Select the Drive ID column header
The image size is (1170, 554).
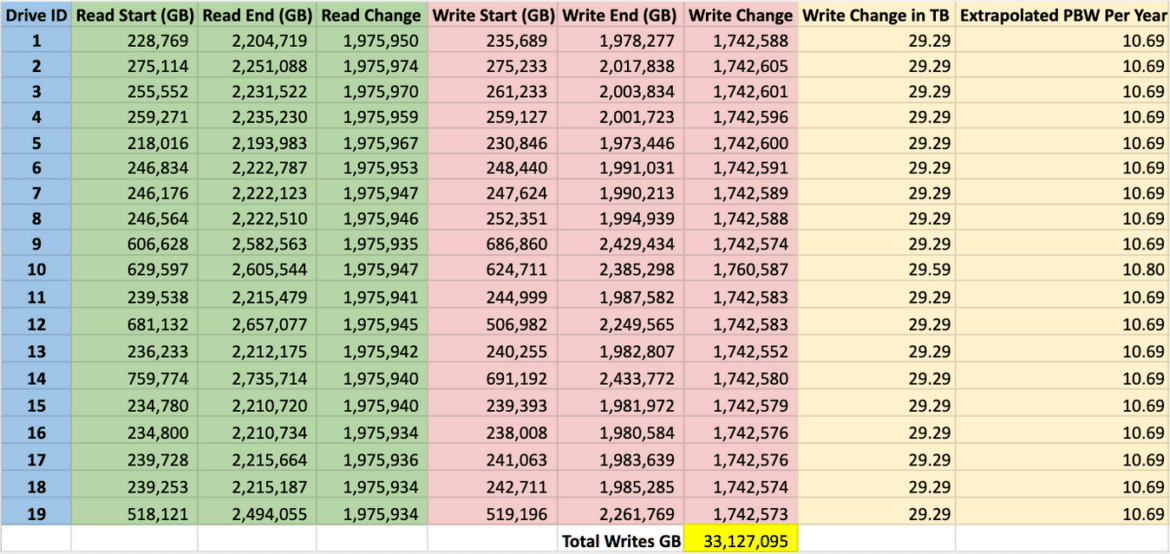click(x=37, y=15)
